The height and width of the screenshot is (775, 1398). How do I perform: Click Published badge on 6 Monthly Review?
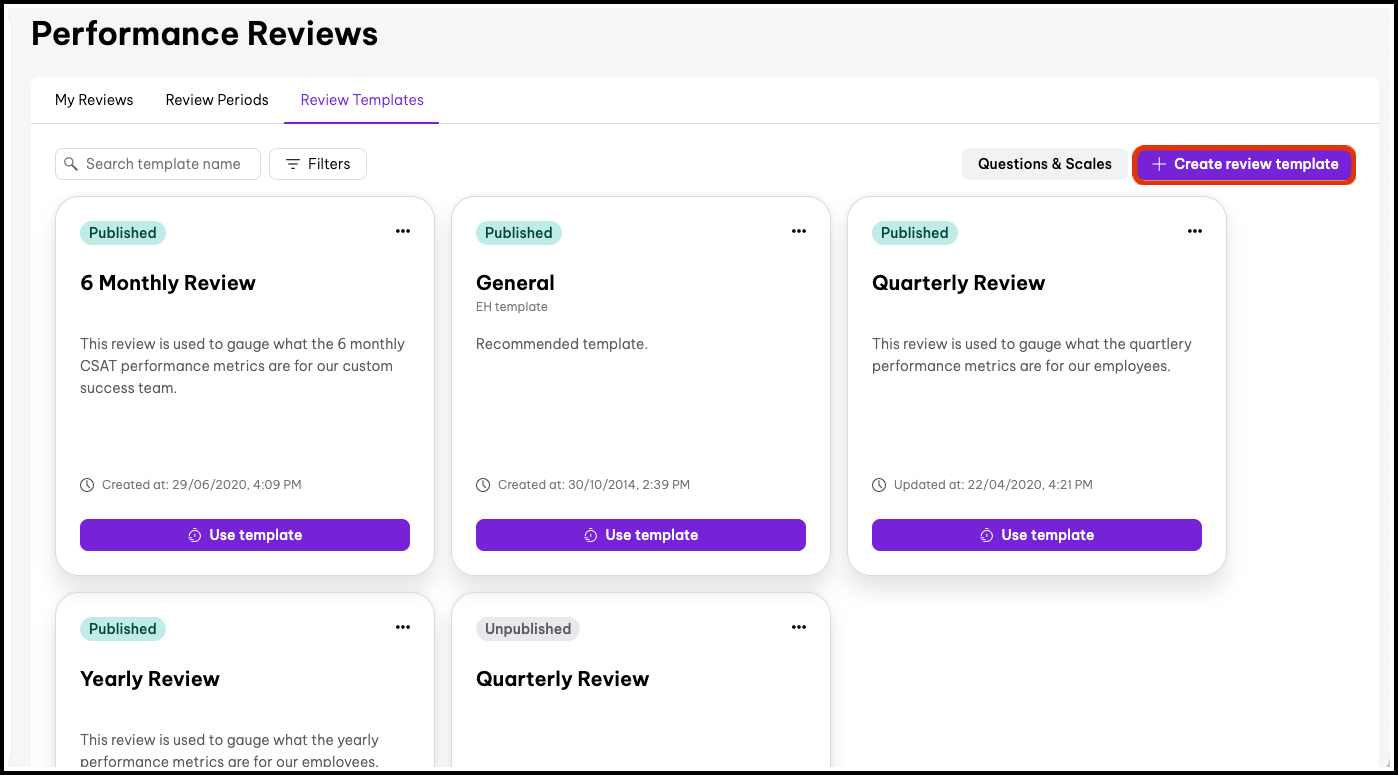click(123, 233)
